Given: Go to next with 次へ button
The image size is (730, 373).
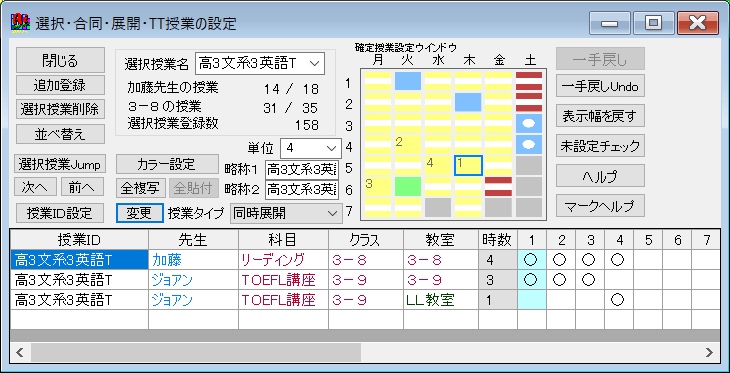Looking at the screenshot, I should [35, 187].
